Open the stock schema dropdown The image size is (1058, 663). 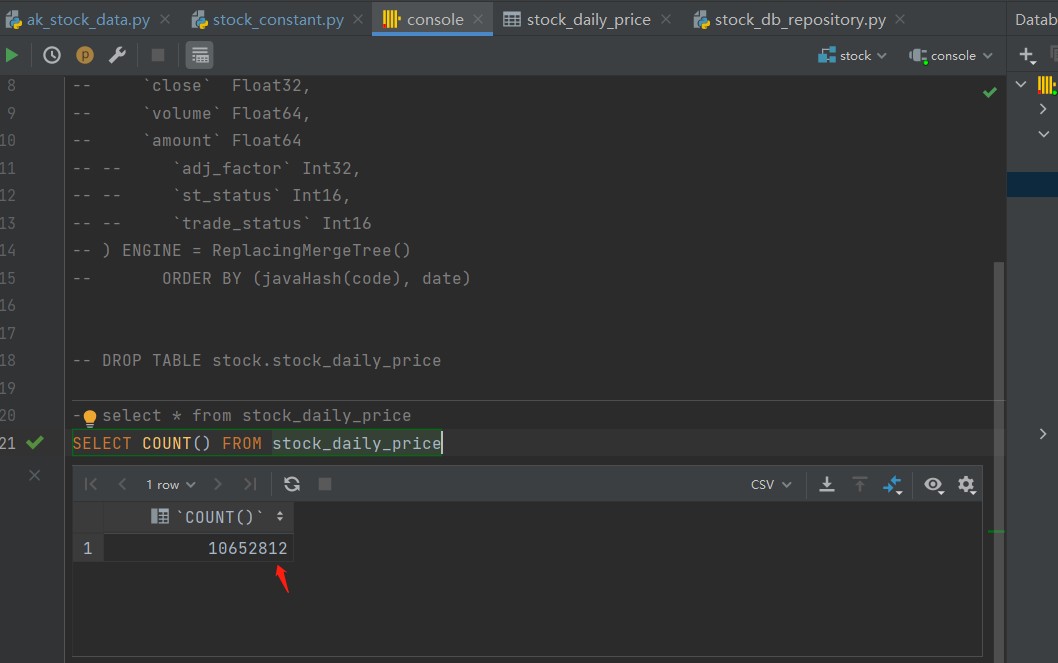tap(852, 56)
